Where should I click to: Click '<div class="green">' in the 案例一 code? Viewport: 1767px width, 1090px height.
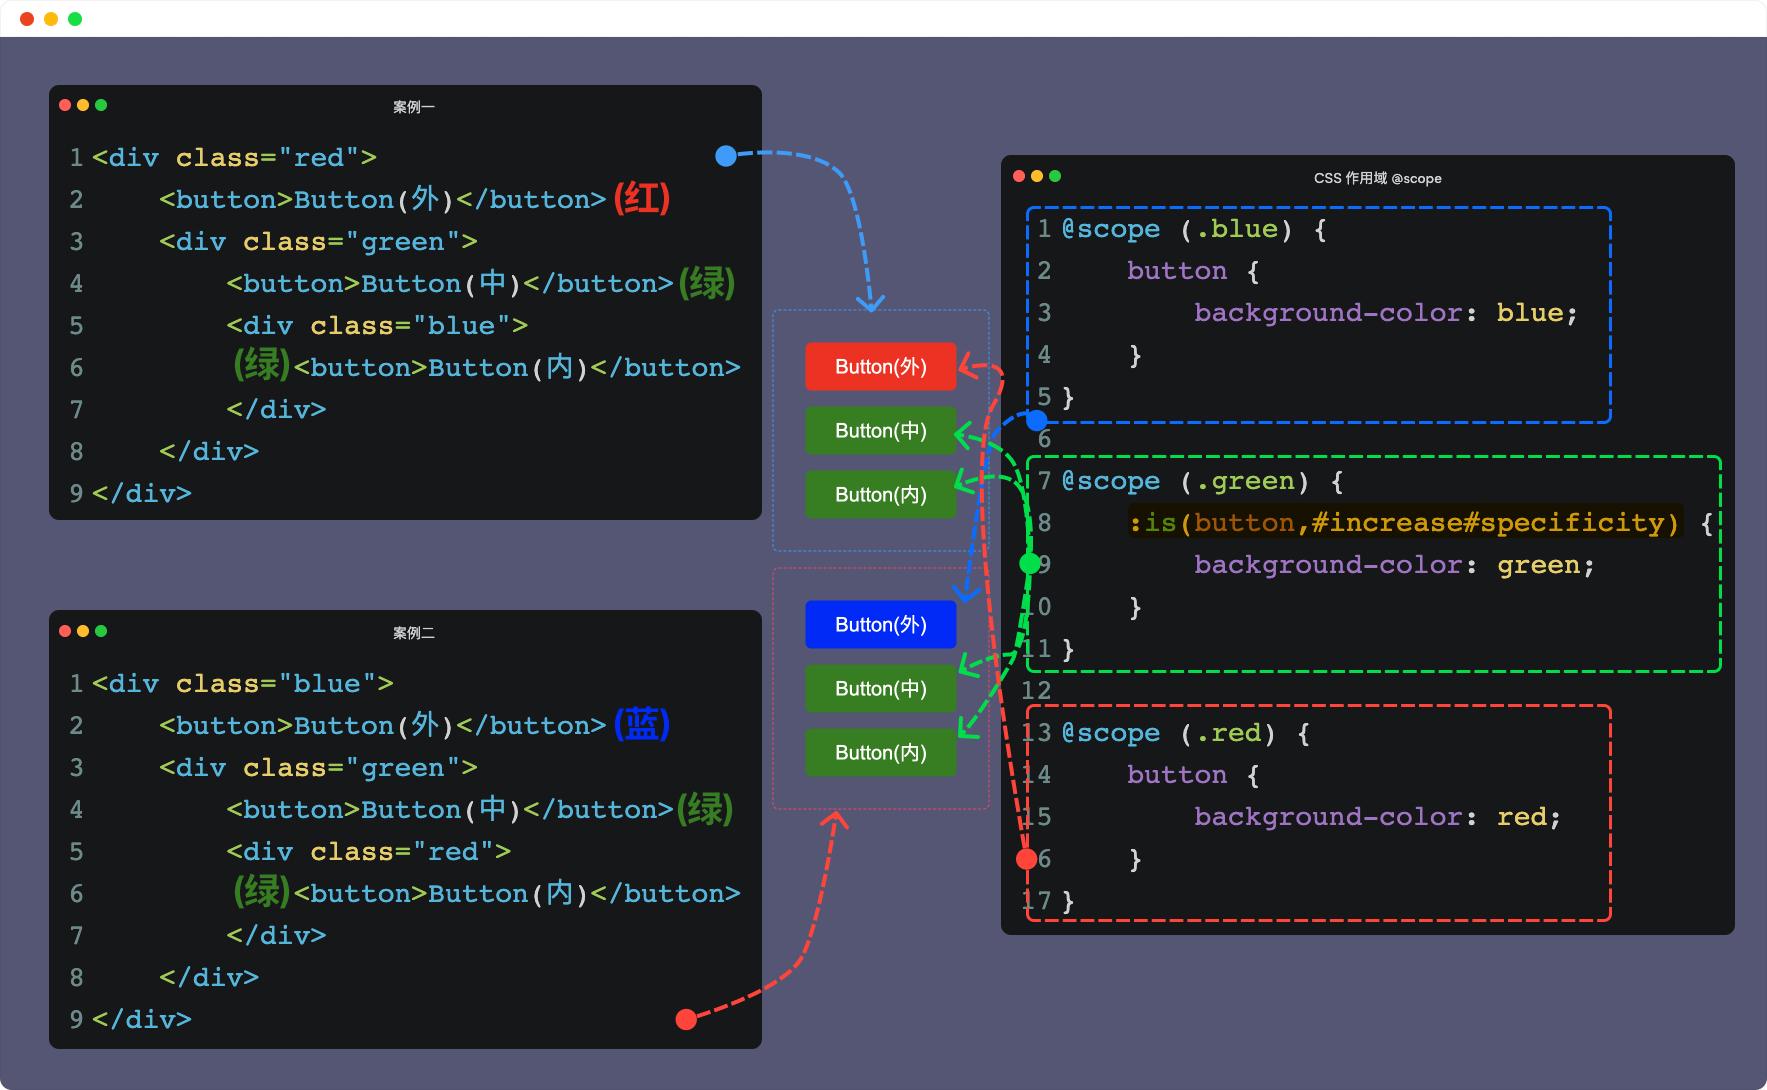(318, 242)
